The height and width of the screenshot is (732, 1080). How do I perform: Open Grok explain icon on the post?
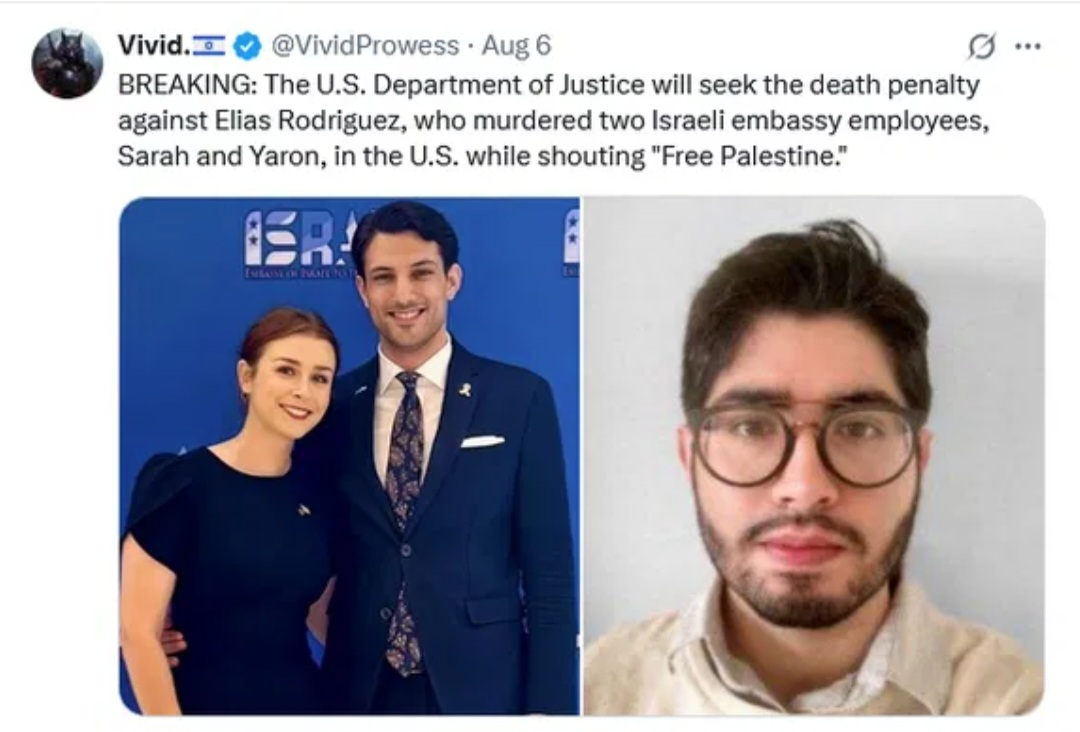click(981, 46)
